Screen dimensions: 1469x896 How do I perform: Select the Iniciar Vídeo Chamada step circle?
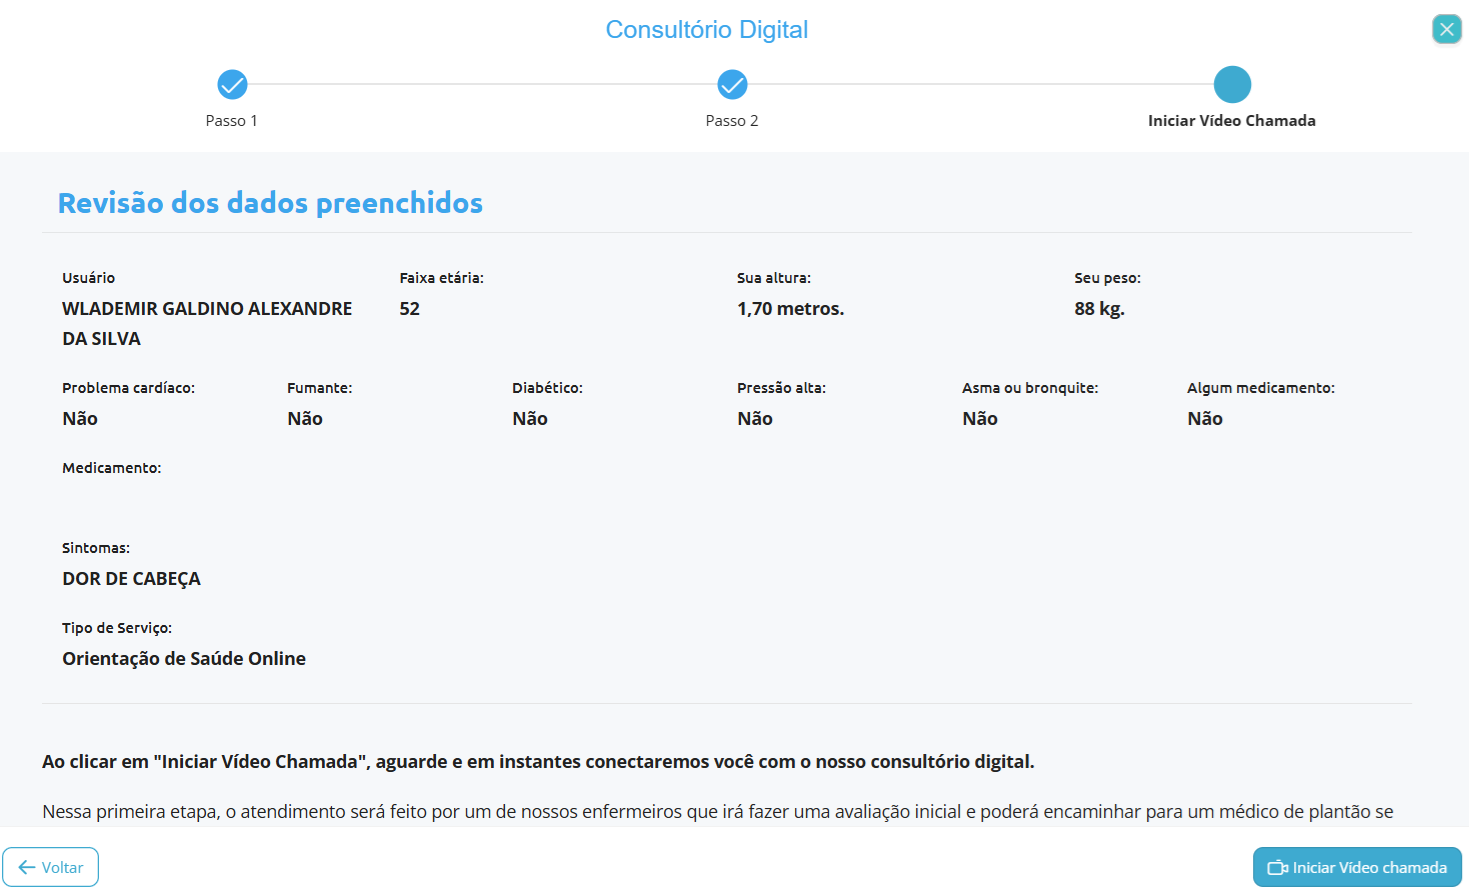(1232, 85)
